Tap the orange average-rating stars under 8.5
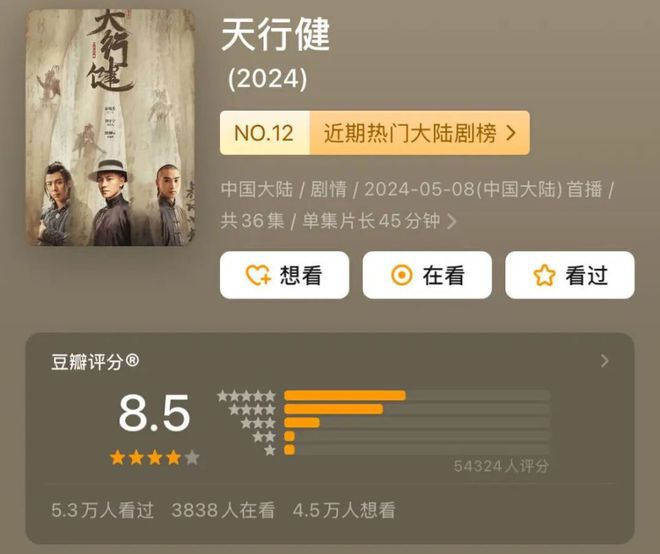The image size is (660, 554). pos(154,457)
